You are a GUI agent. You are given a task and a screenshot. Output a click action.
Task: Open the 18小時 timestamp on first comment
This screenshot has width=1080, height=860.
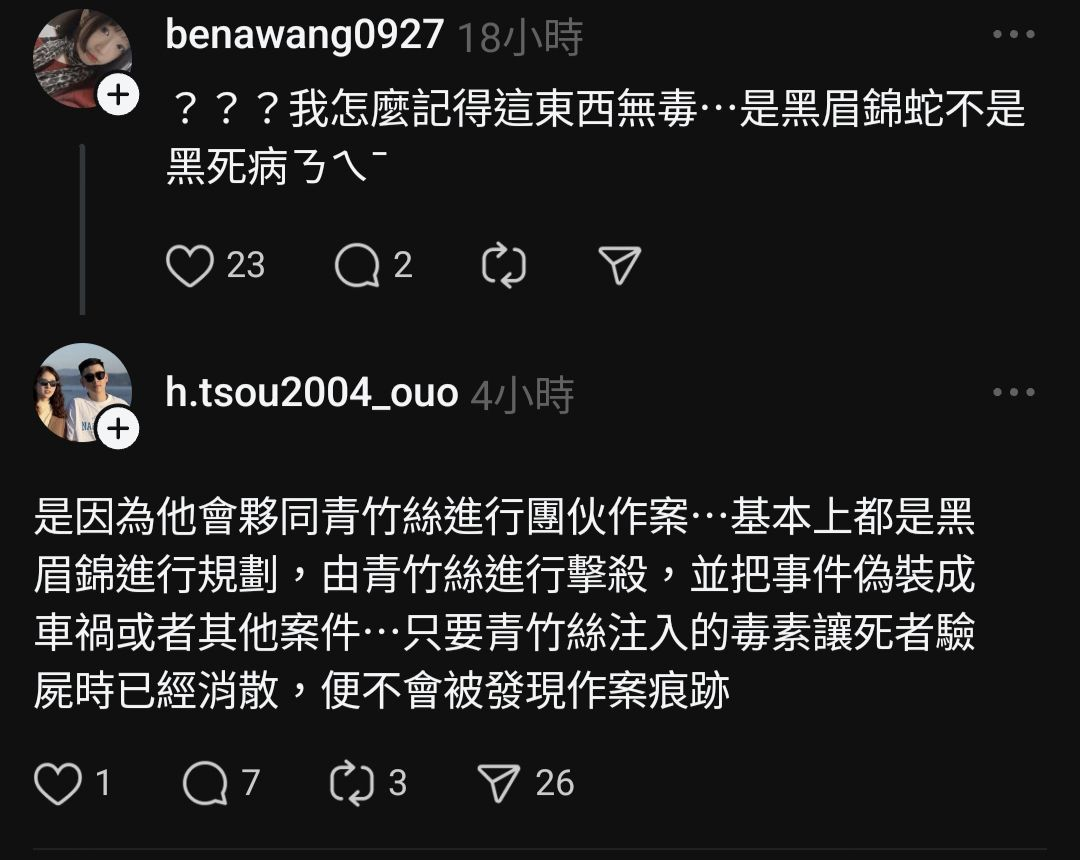click(521, 37)
